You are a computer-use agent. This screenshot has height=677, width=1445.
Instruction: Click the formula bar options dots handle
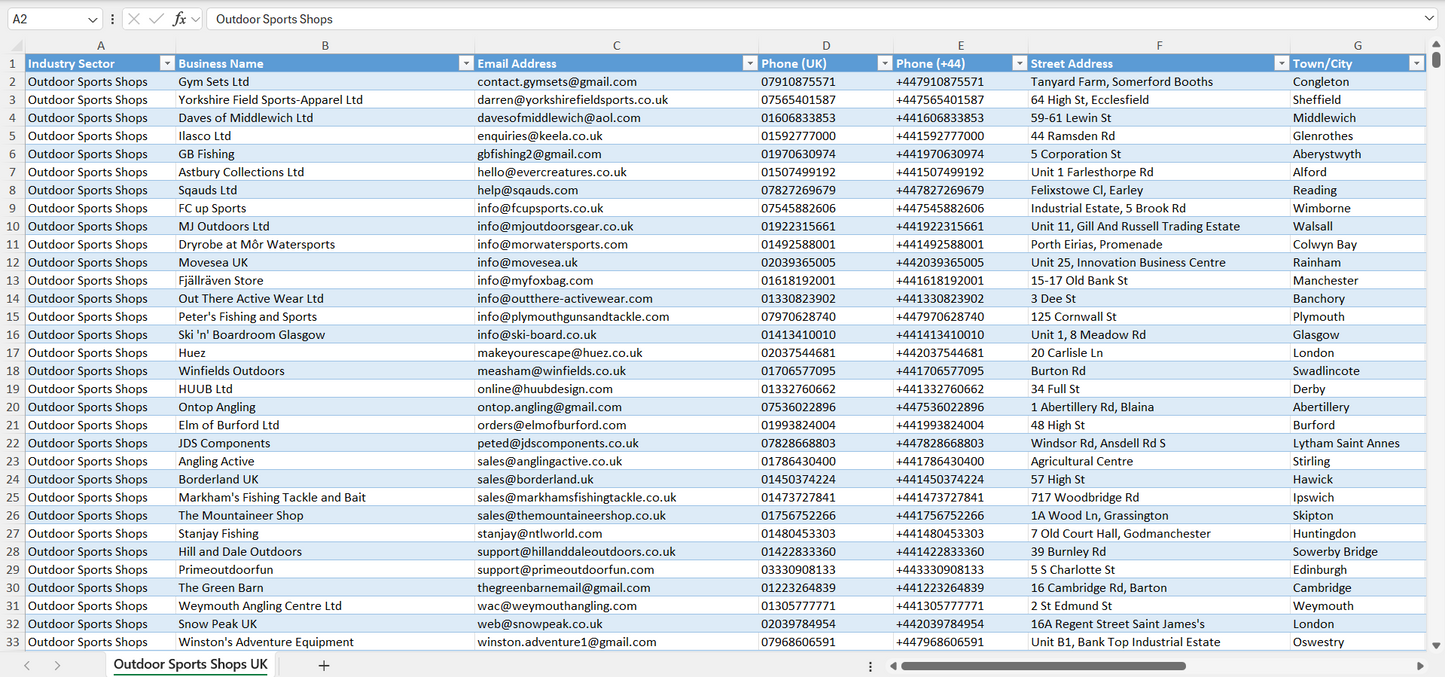112,19
